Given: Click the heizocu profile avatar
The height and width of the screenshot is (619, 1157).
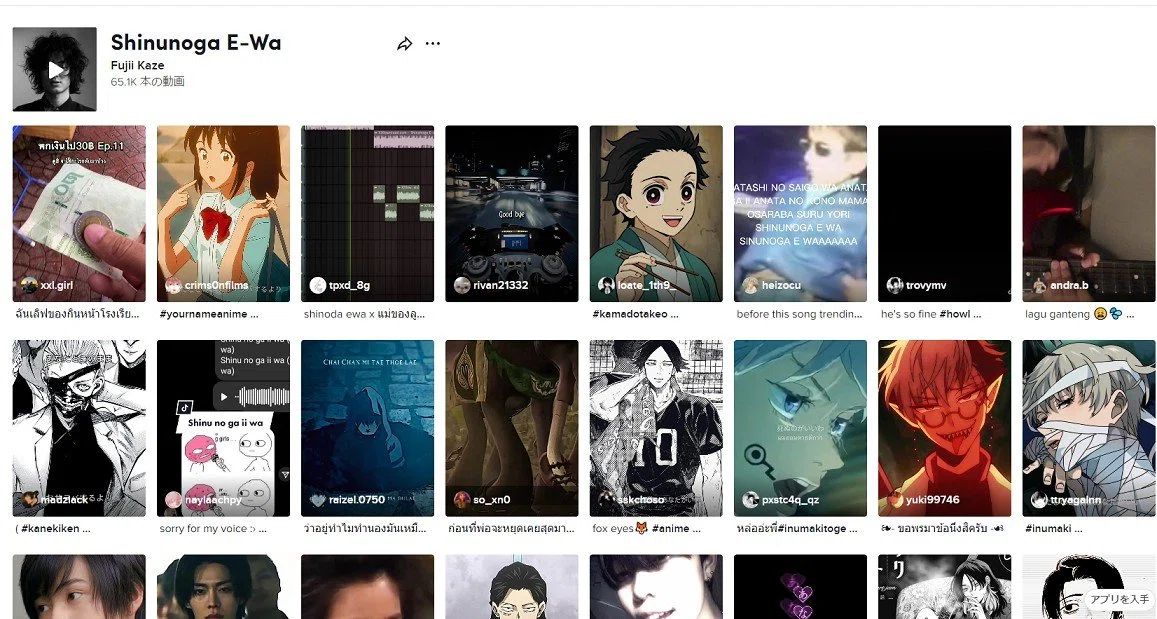Looking at the screenshot, I should [x=750, y=285].
